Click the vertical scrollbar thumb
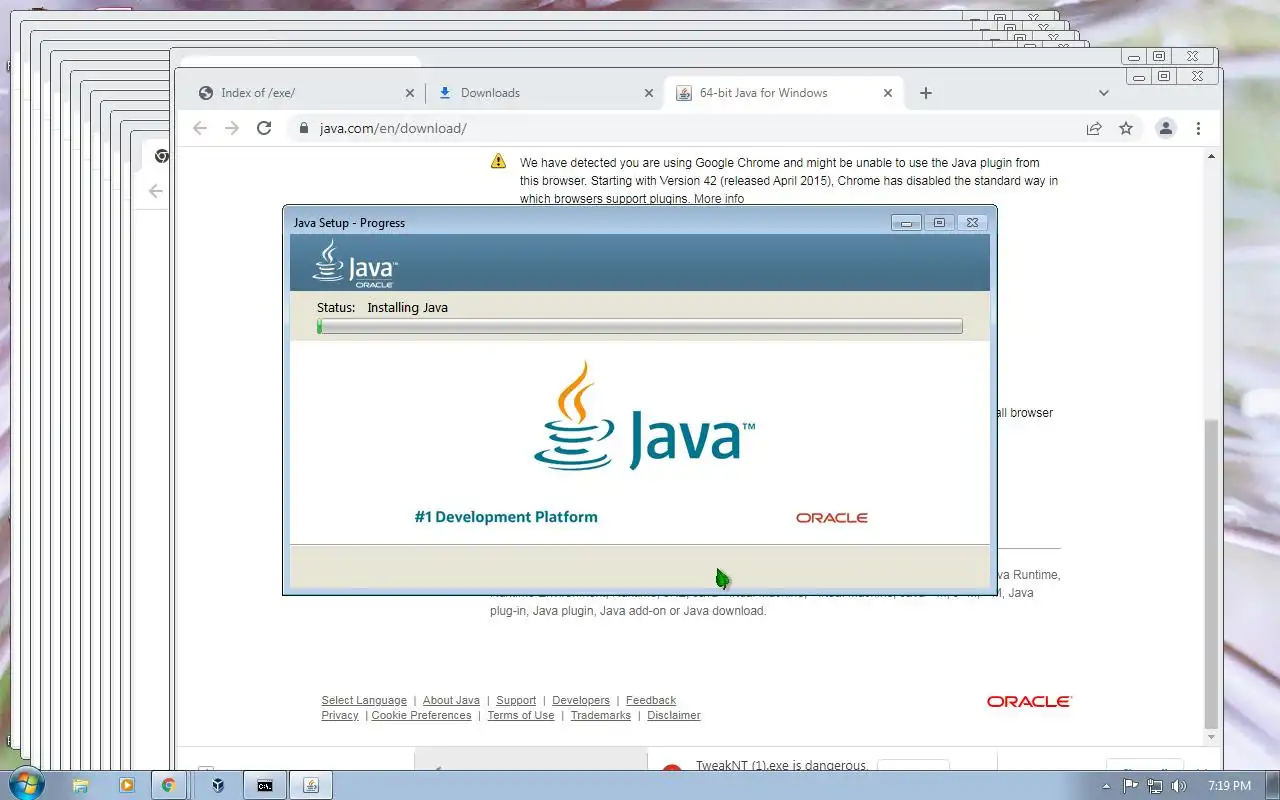The width and height of the screenshot is (1280, 800). 1212,573
